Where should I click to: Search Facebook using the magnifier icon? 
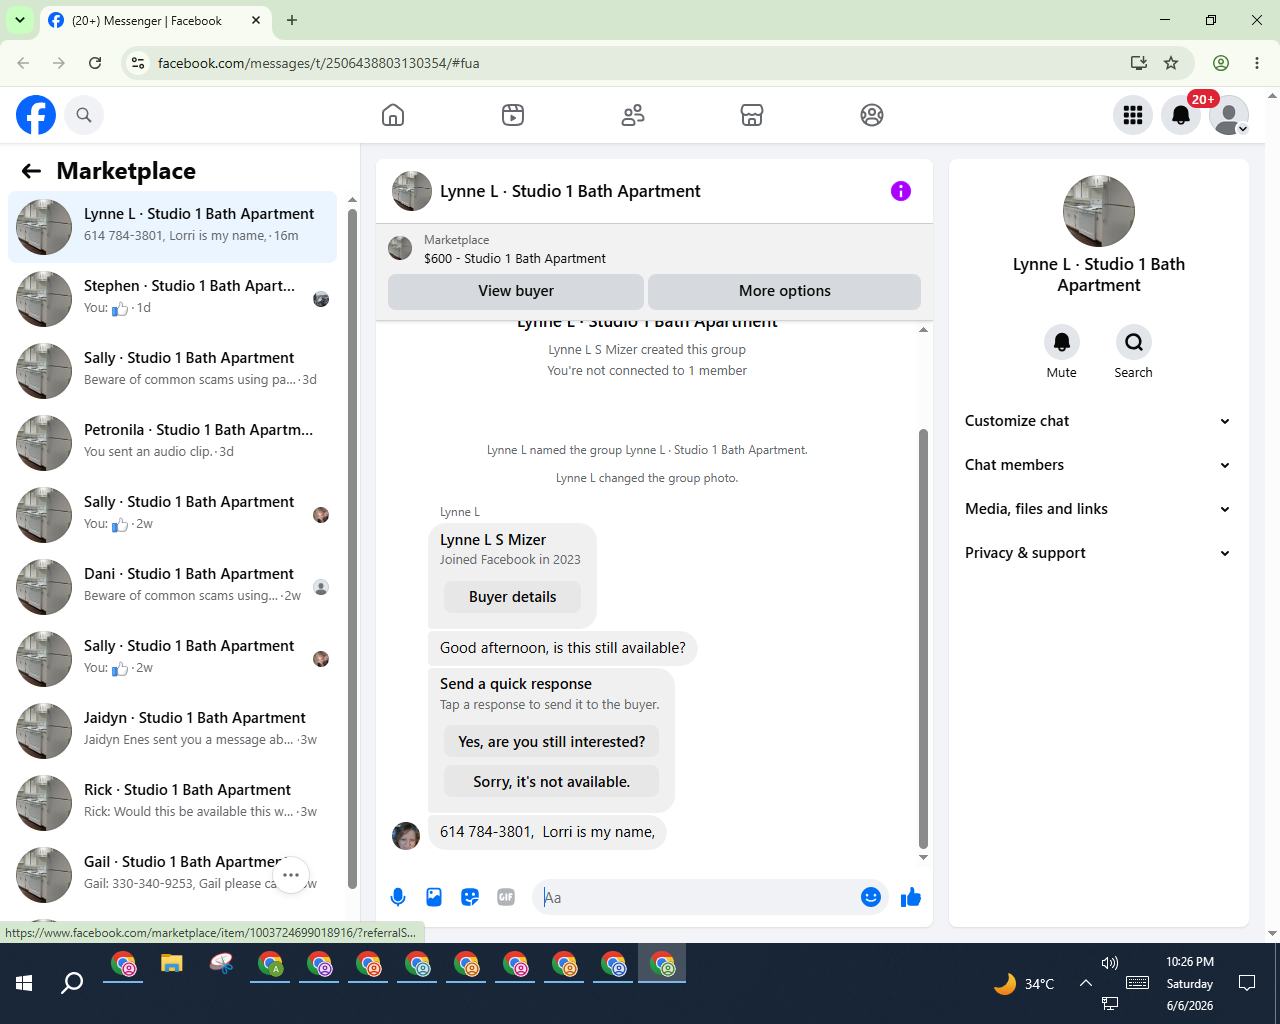[x=84, y=115]
